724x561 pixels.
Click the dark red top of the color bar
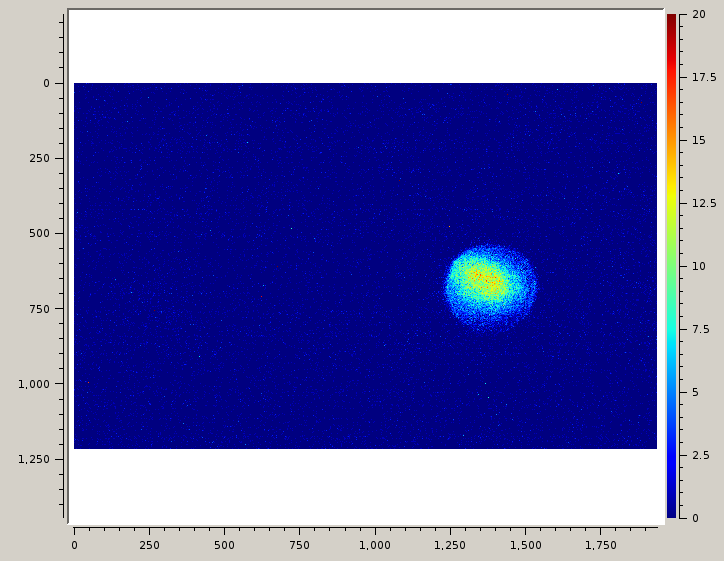coord(671,20)
